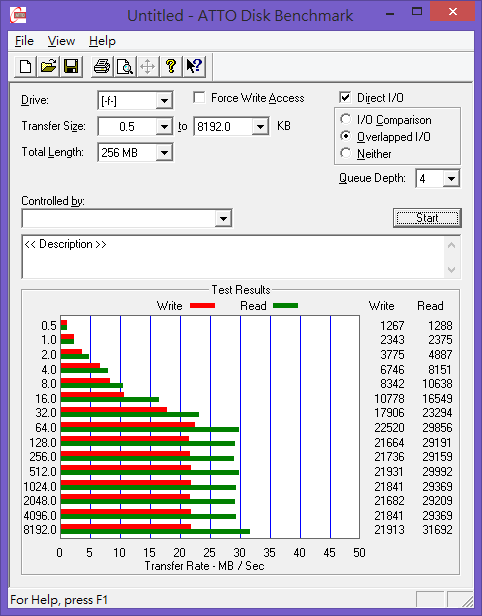Uncheck the Direct I/O checkbox
Screen dimensions: 482x616
(x=345, y=97)
